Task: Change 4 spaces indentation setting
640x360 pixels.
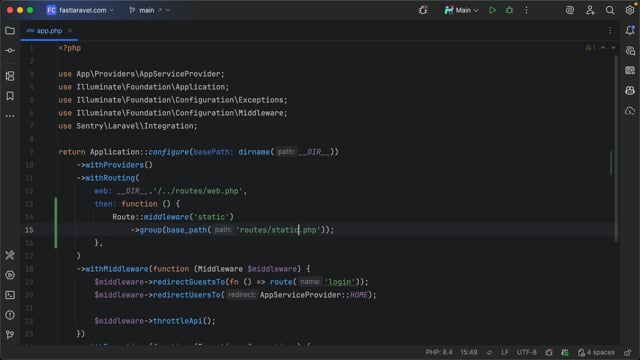Action: (x=596, y=352)
